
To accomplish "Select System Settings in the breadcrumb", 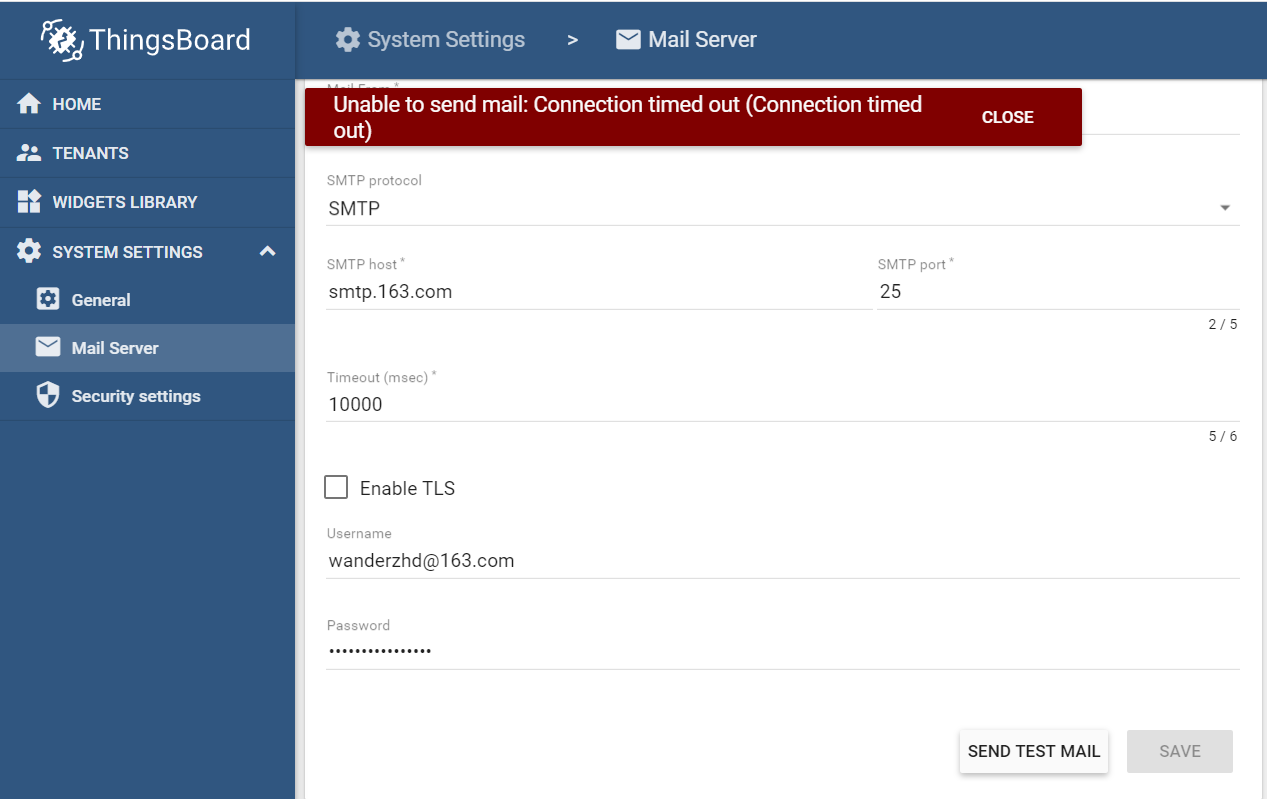I will click(440, 39).
